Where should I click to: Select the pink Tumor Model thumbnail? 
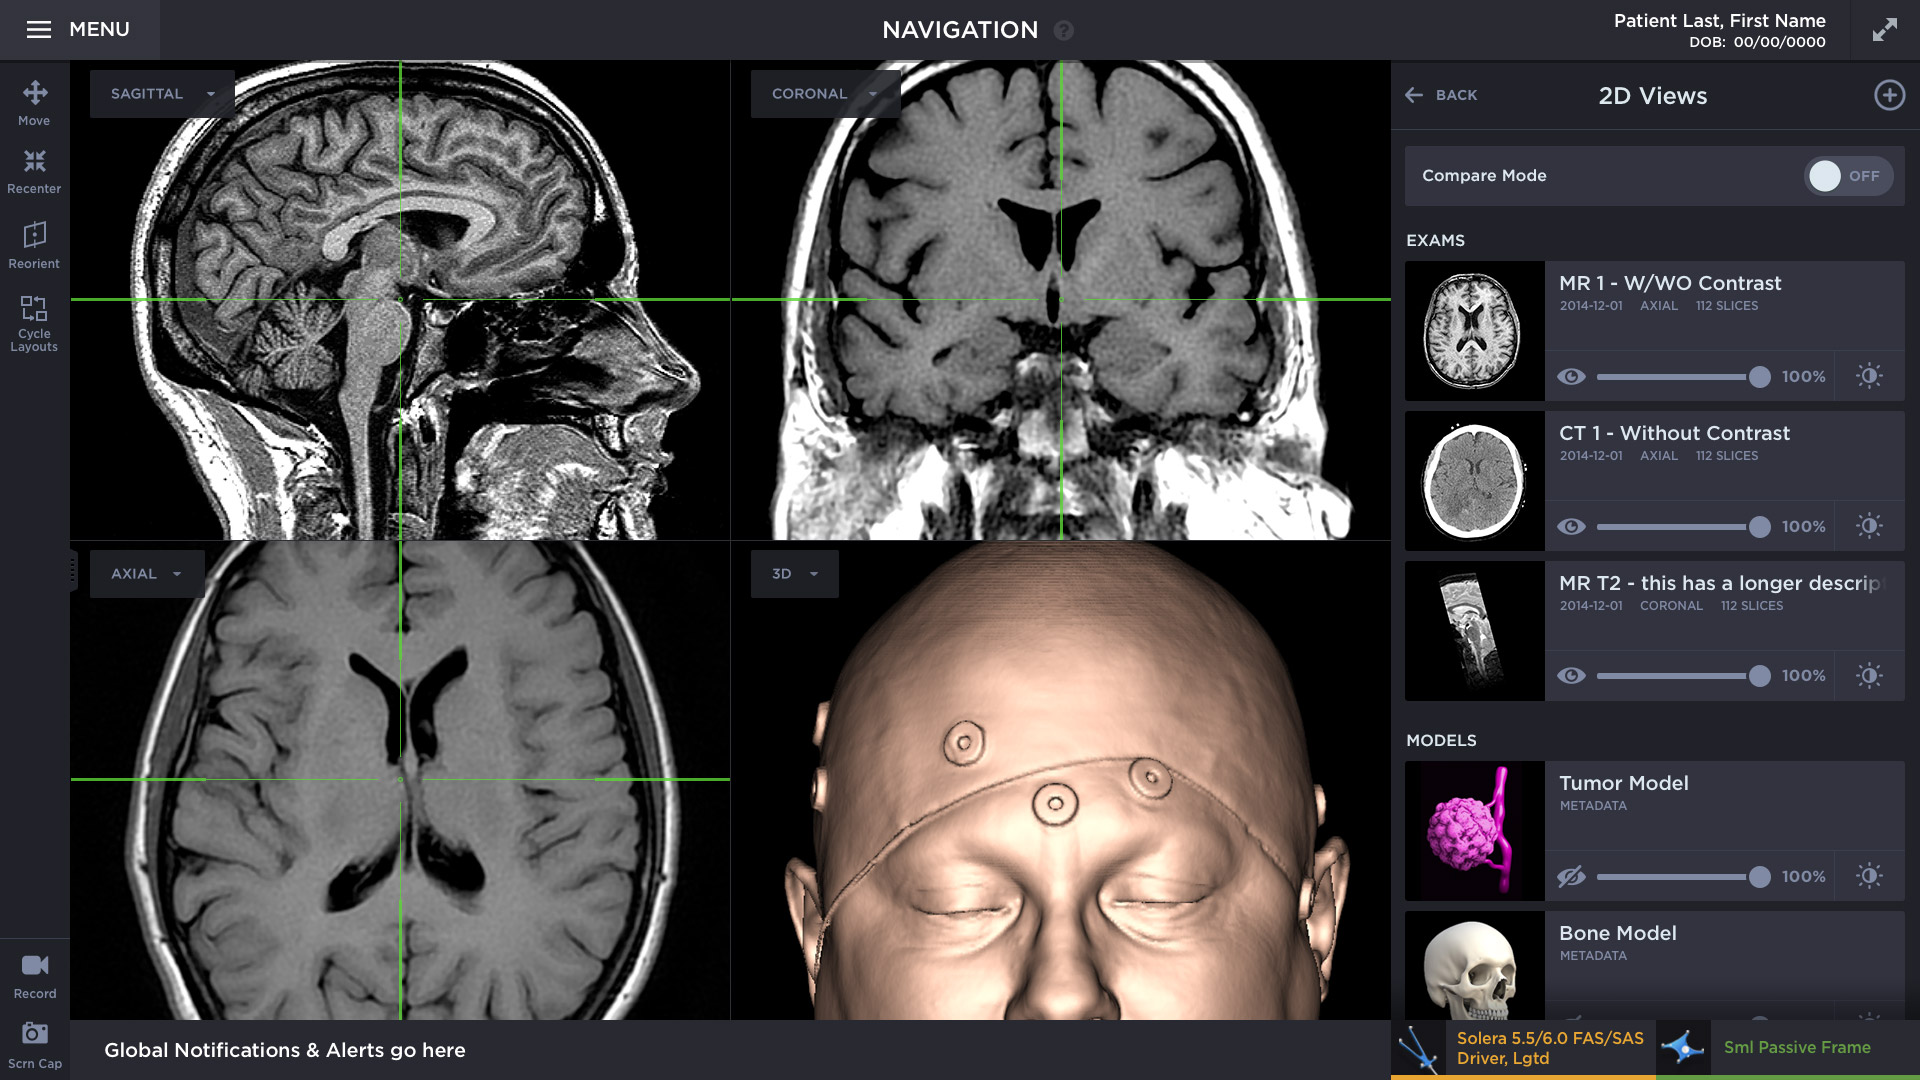pyautogui.click(x=1474, y=831)
